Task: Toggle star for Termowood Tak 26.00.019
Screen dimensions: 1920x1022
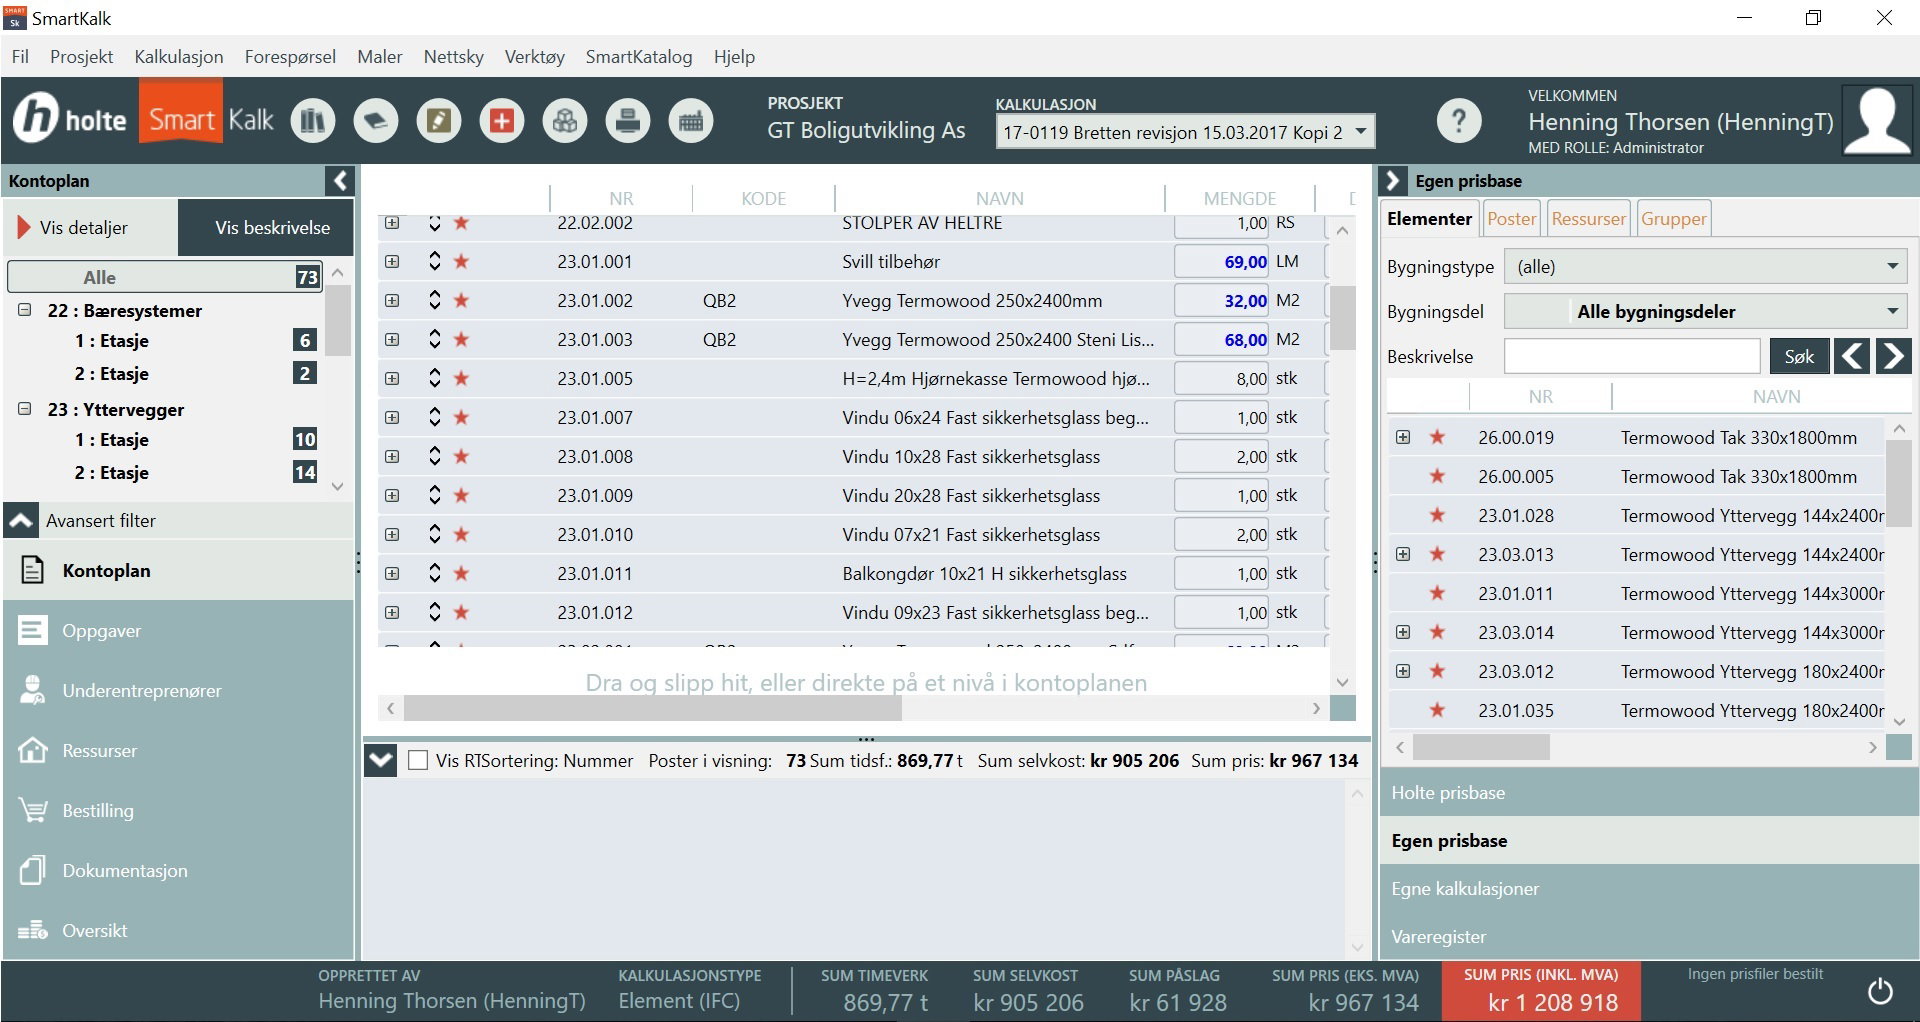Action: (1437, 437)
